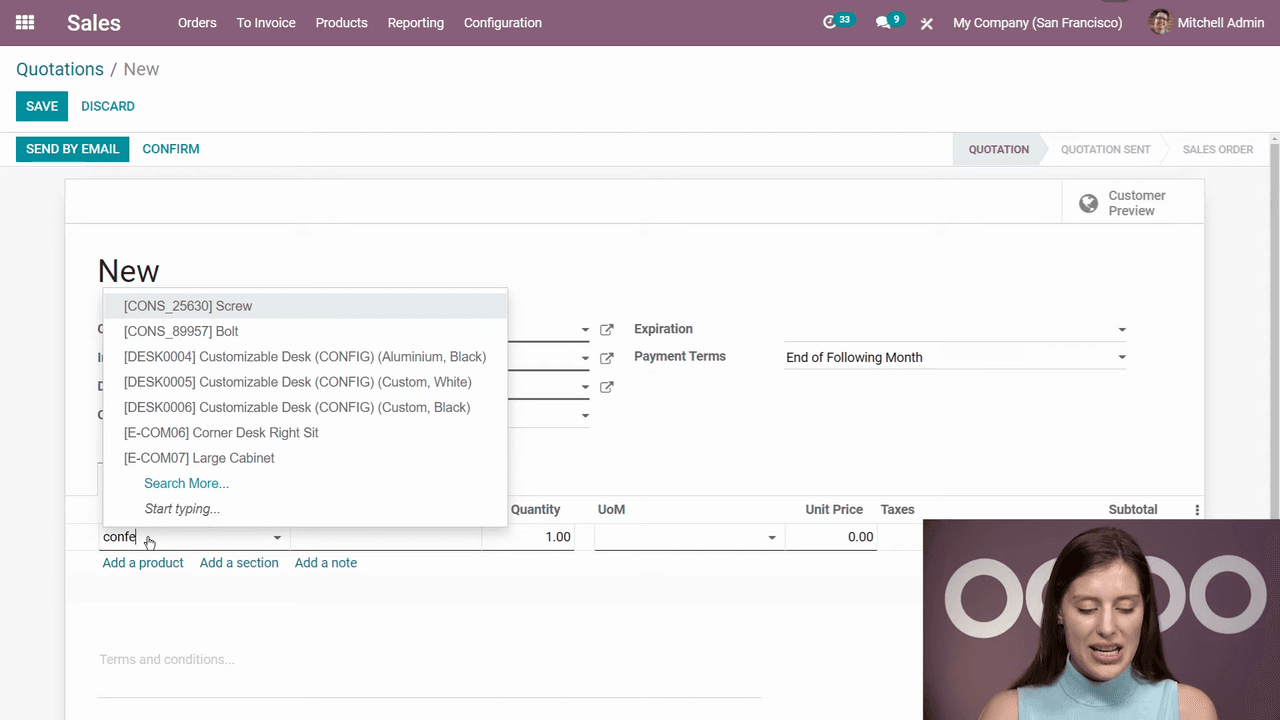Click the Quantity input field
This screenshot has height=720, width=1280.
[528, 537]
